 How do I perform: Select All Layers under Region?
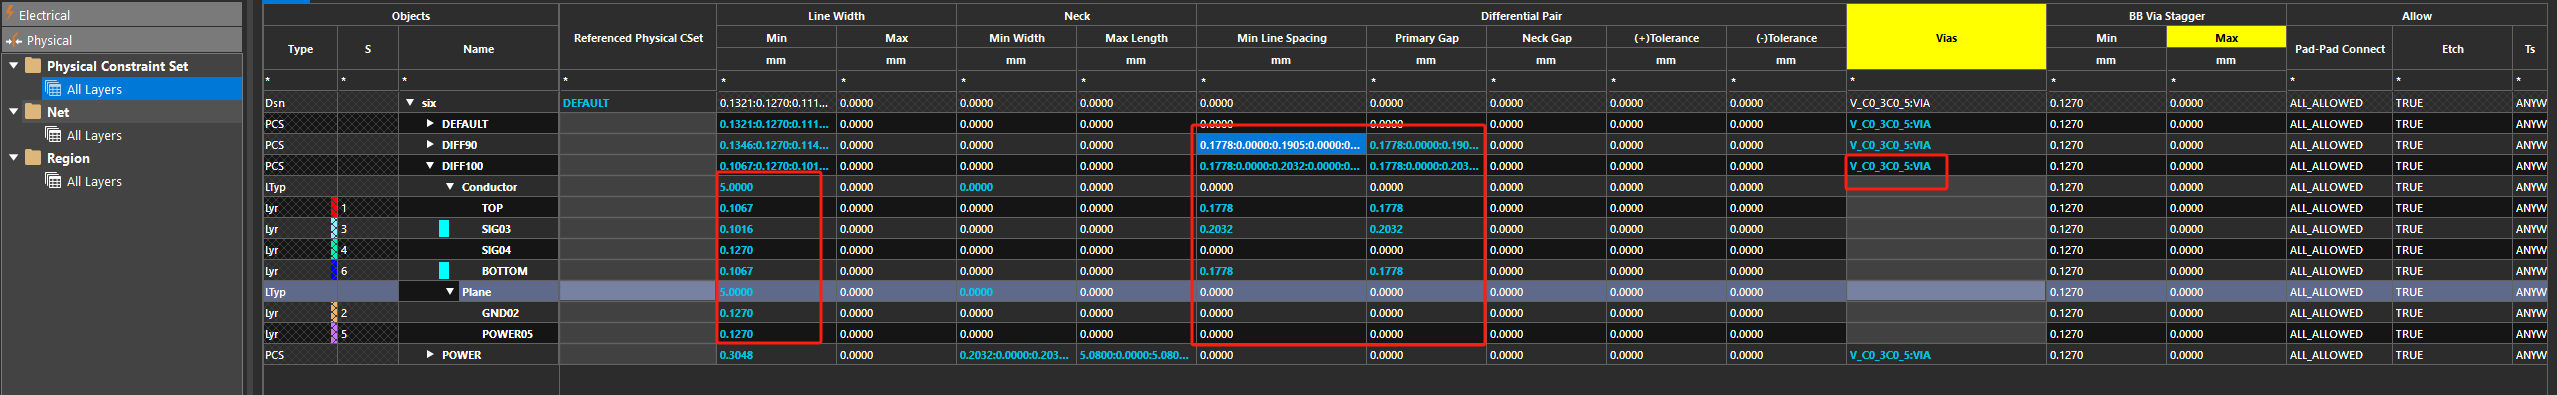coord(94,181)
